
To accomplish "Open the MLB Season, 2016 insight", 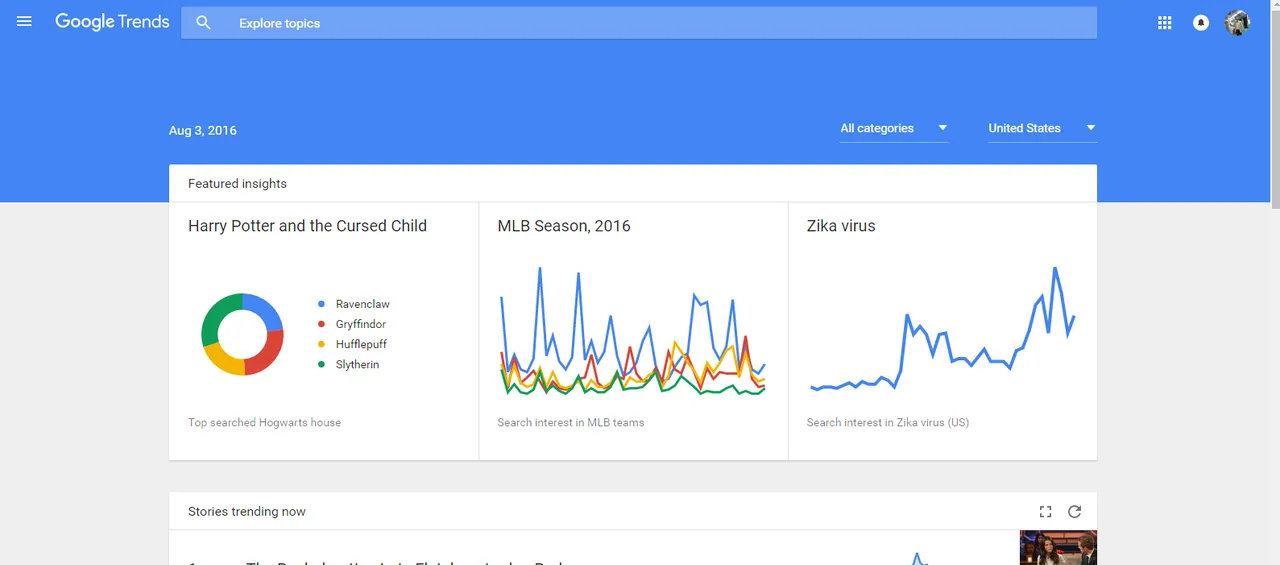I will (633, 331).
